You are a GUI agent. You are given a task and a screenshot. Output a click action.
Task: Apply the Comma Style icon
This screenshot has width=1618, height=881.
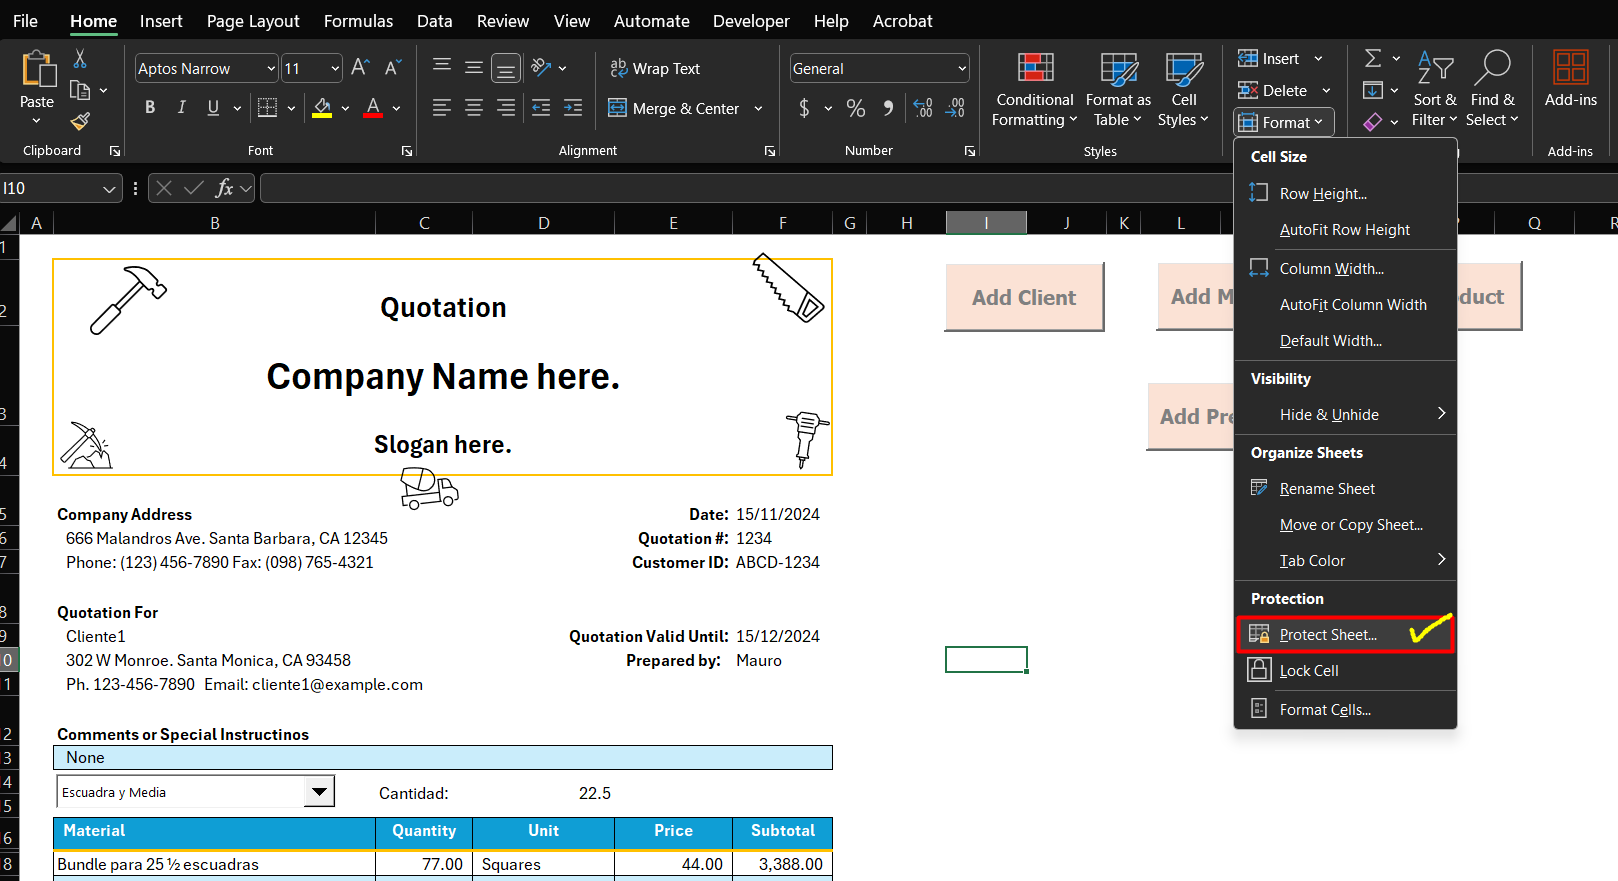(888, 108)
